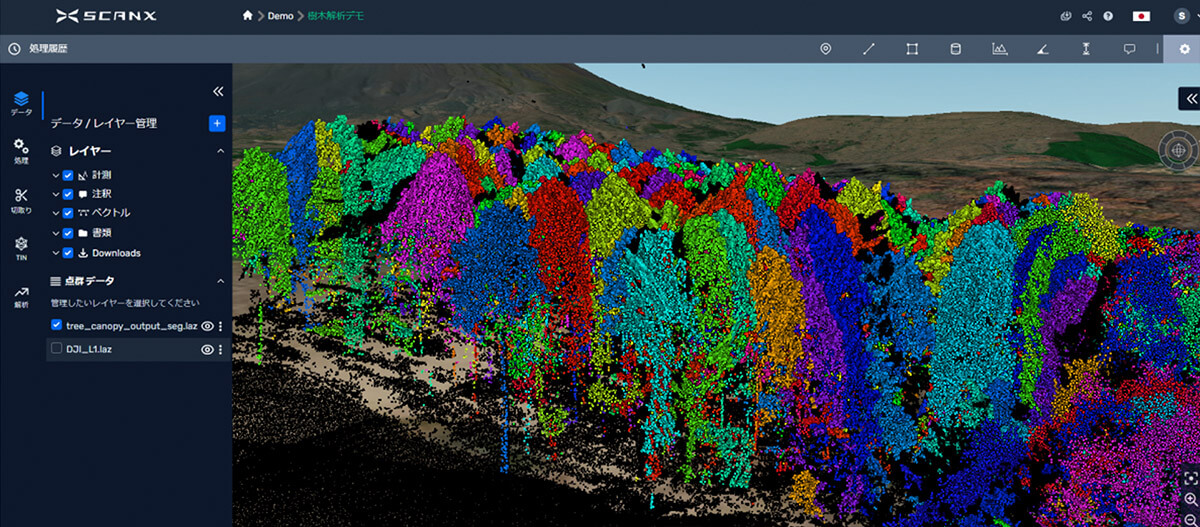Enable the DJI_L1.laz layer checkbox
This screenshot has height=527, width=1200.
coord(57,349)
